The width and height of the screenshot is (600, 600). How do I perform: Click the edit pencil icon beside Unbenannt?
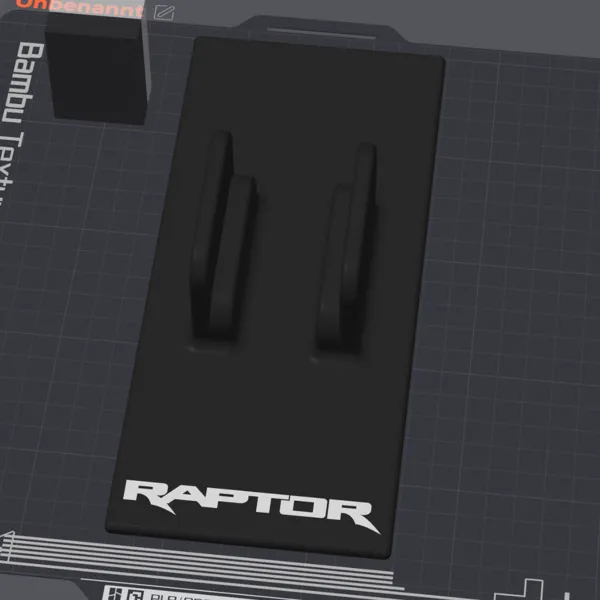[x=164, y=13]
